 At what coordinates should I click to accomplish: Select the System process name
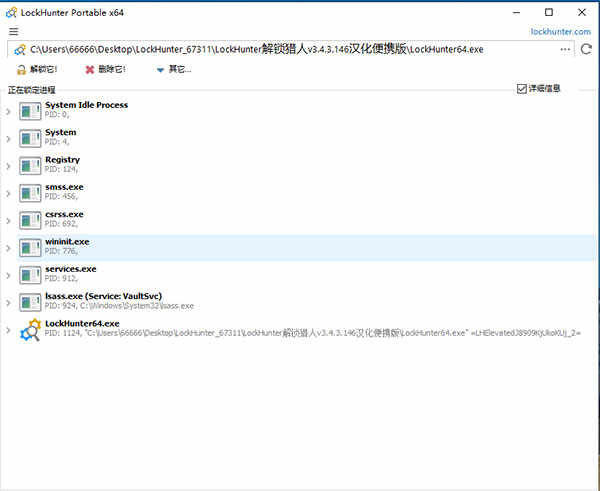point(60,132)
